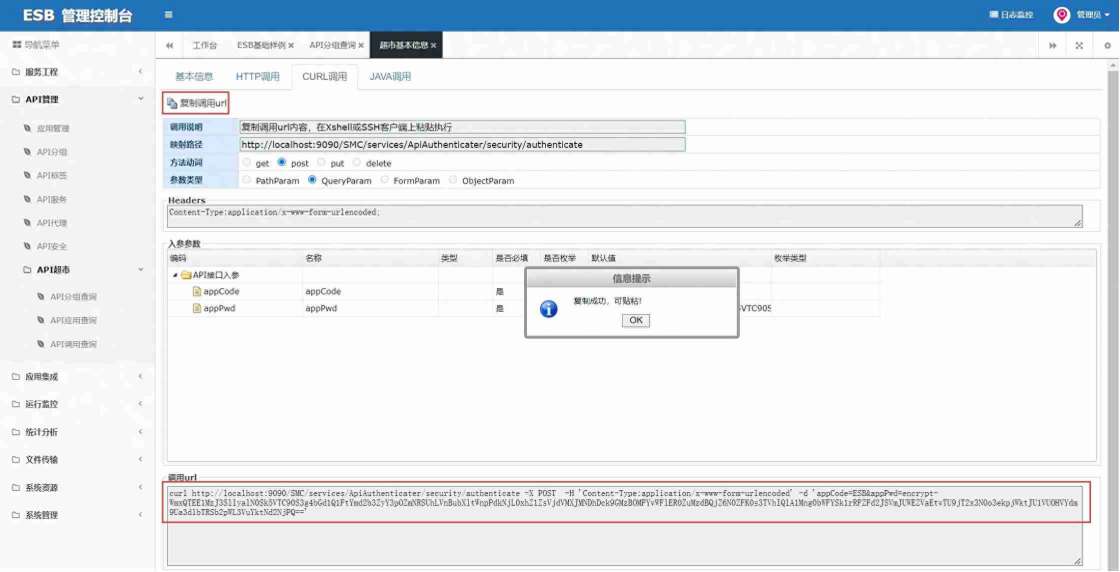
Task: Click the 调用url curl command text area
Action: [625, 526]
